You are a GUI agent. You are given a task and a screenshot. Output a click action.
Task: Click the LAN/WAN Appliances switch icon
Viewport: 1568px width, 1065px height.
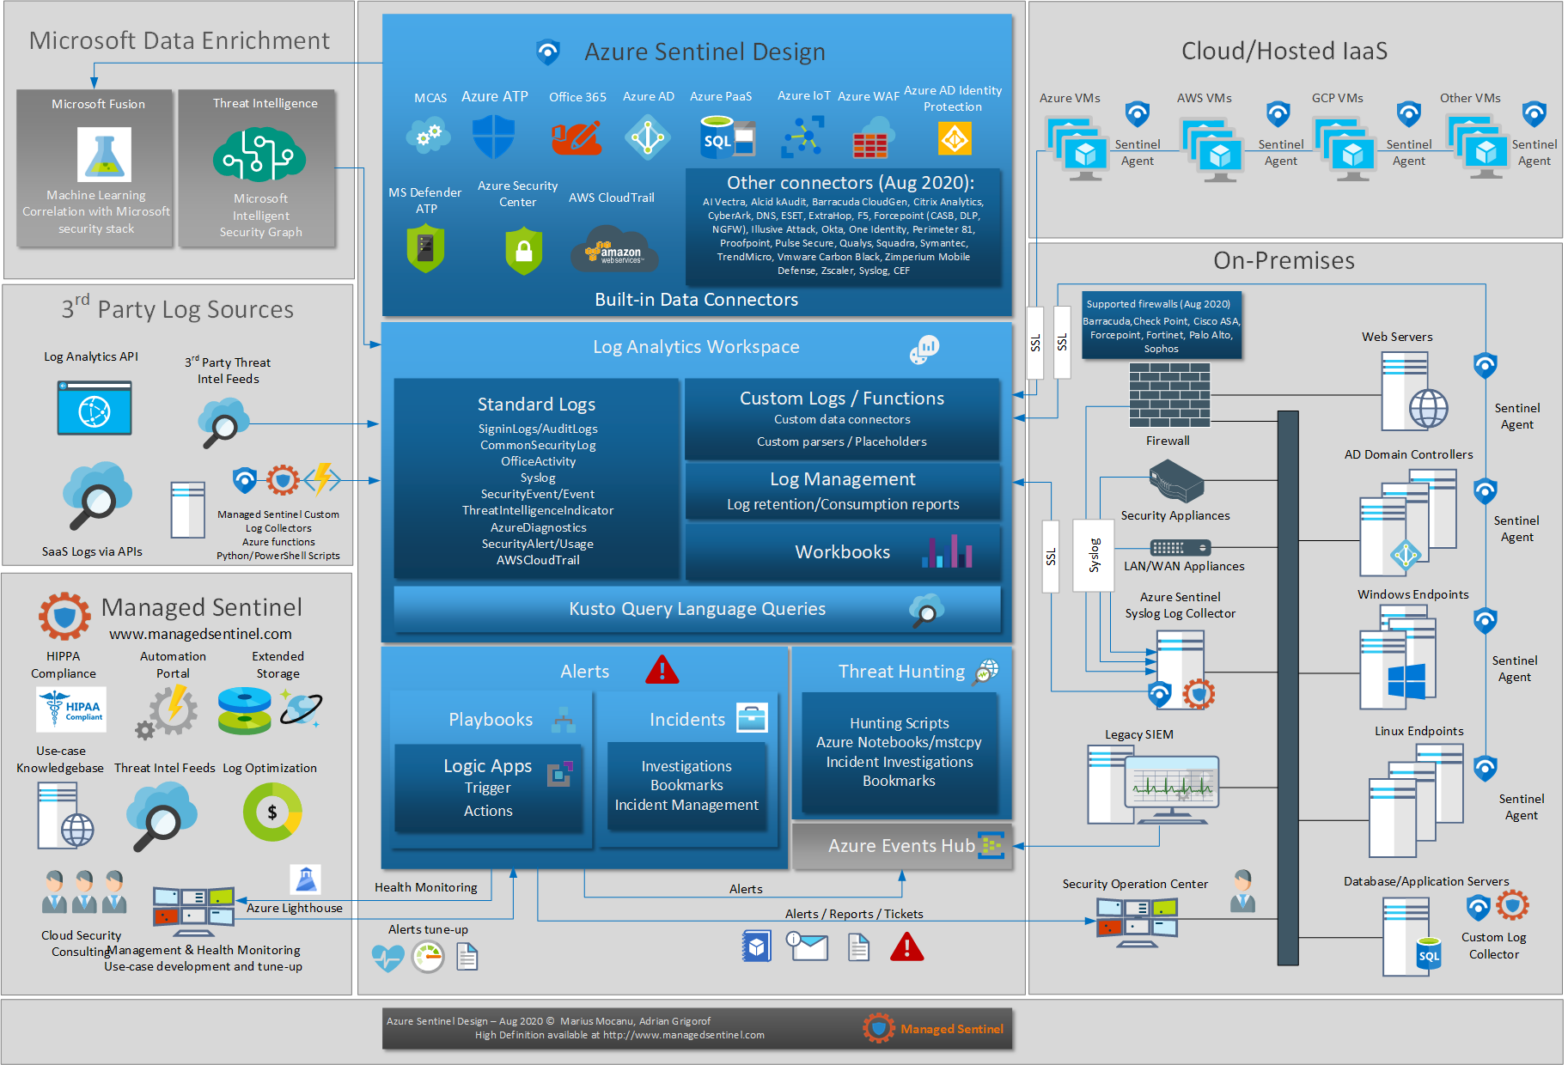click(1179, 548)
